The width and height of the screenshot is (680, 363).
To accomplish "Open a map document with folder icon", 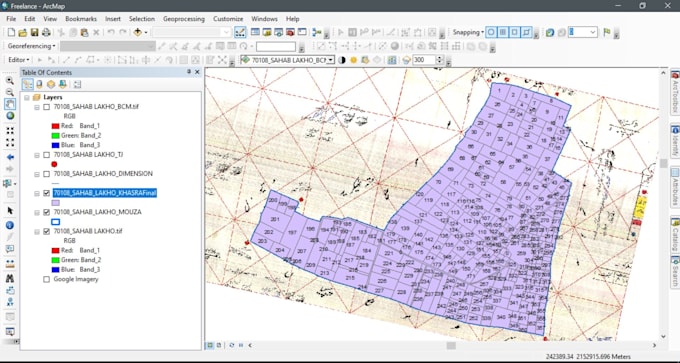I will click(x=23, y=33).
